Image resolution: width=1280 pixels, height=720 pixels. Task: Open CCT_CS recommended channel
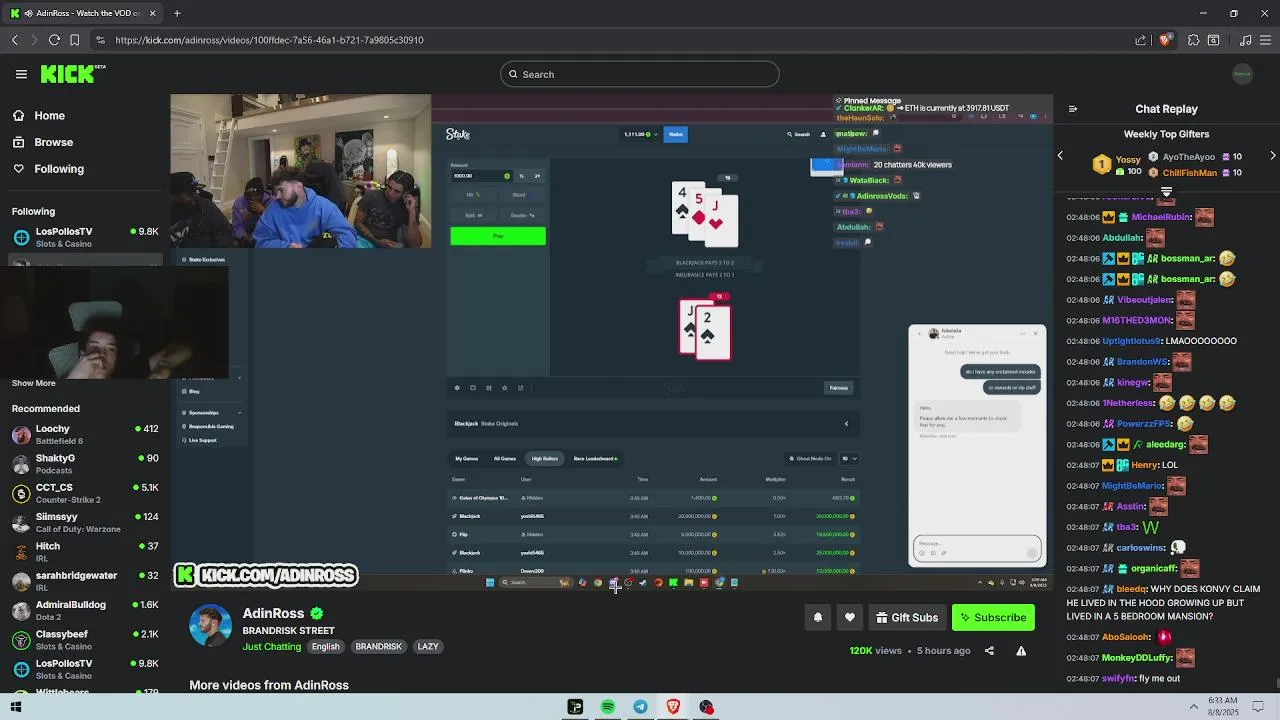click(x=85, y=493)
